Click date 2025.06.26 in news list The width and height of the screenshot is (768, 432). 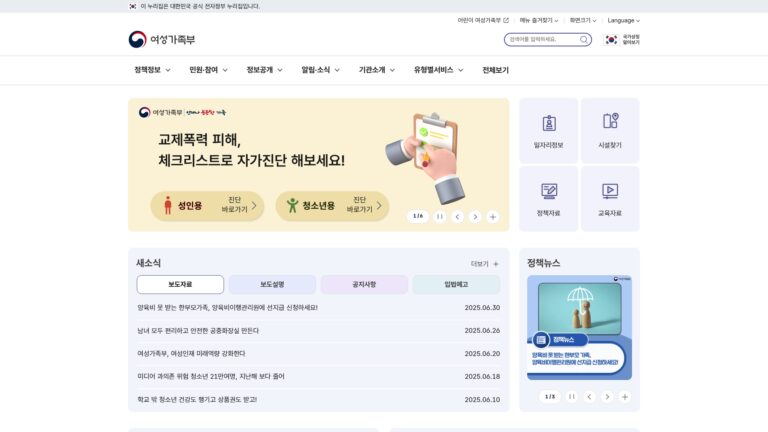482,331
